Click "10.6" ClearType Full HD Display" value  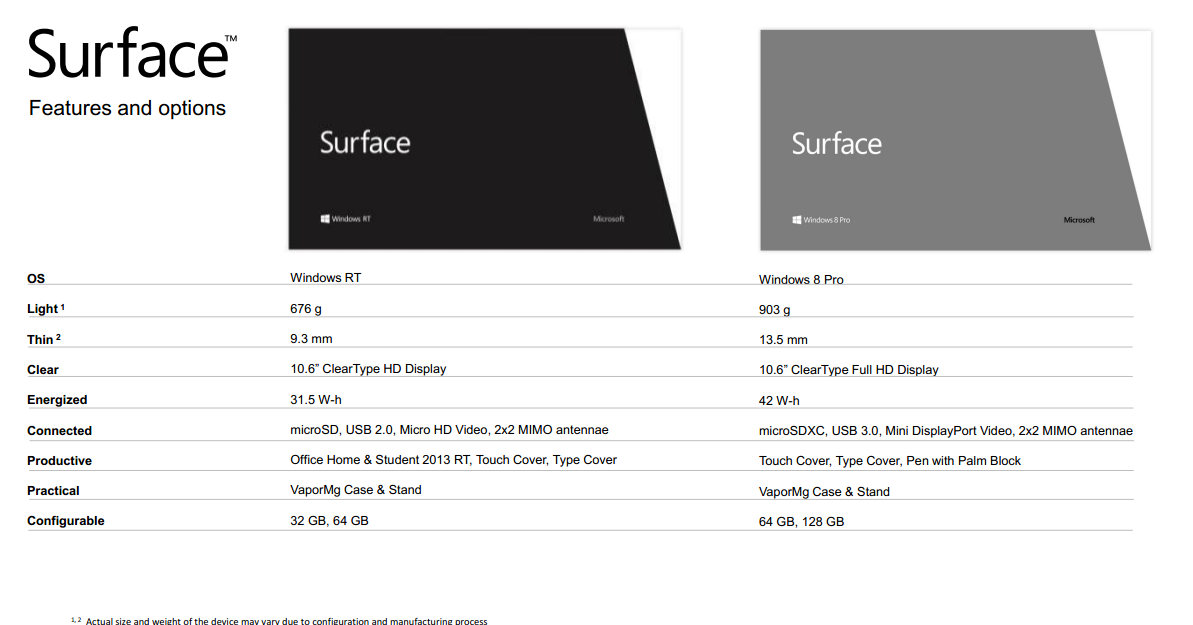coord(848,370)
